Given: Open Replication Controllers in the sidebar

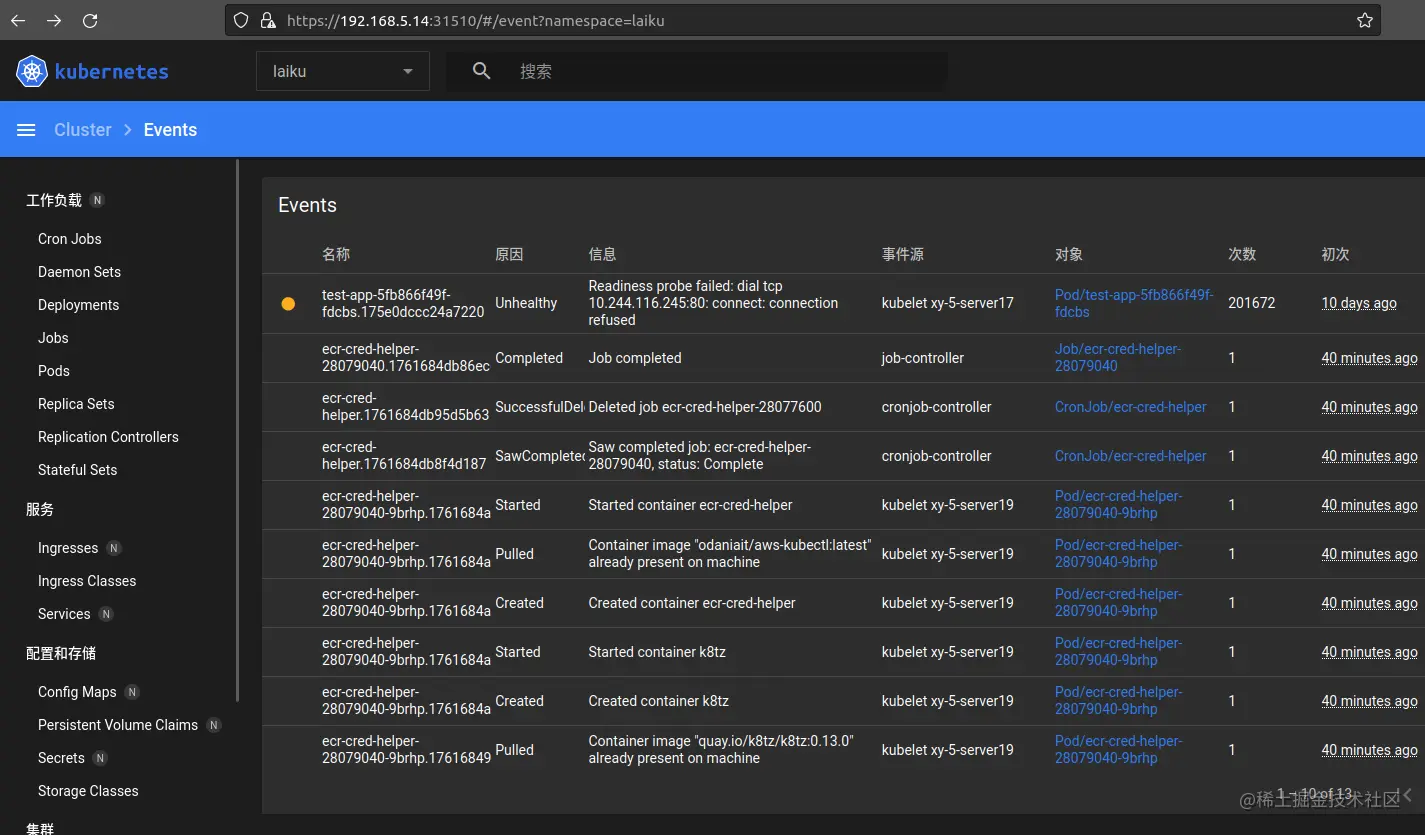Looking at the screenshot, I should click(108, 437).
